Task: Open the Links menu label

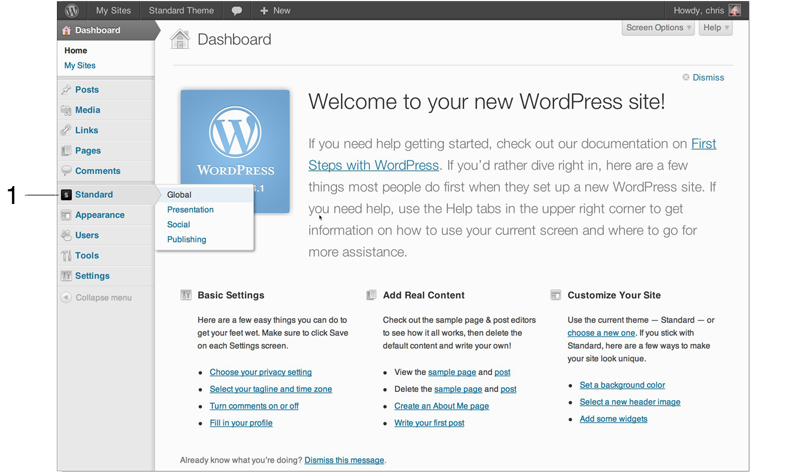Action: point(87,131)
